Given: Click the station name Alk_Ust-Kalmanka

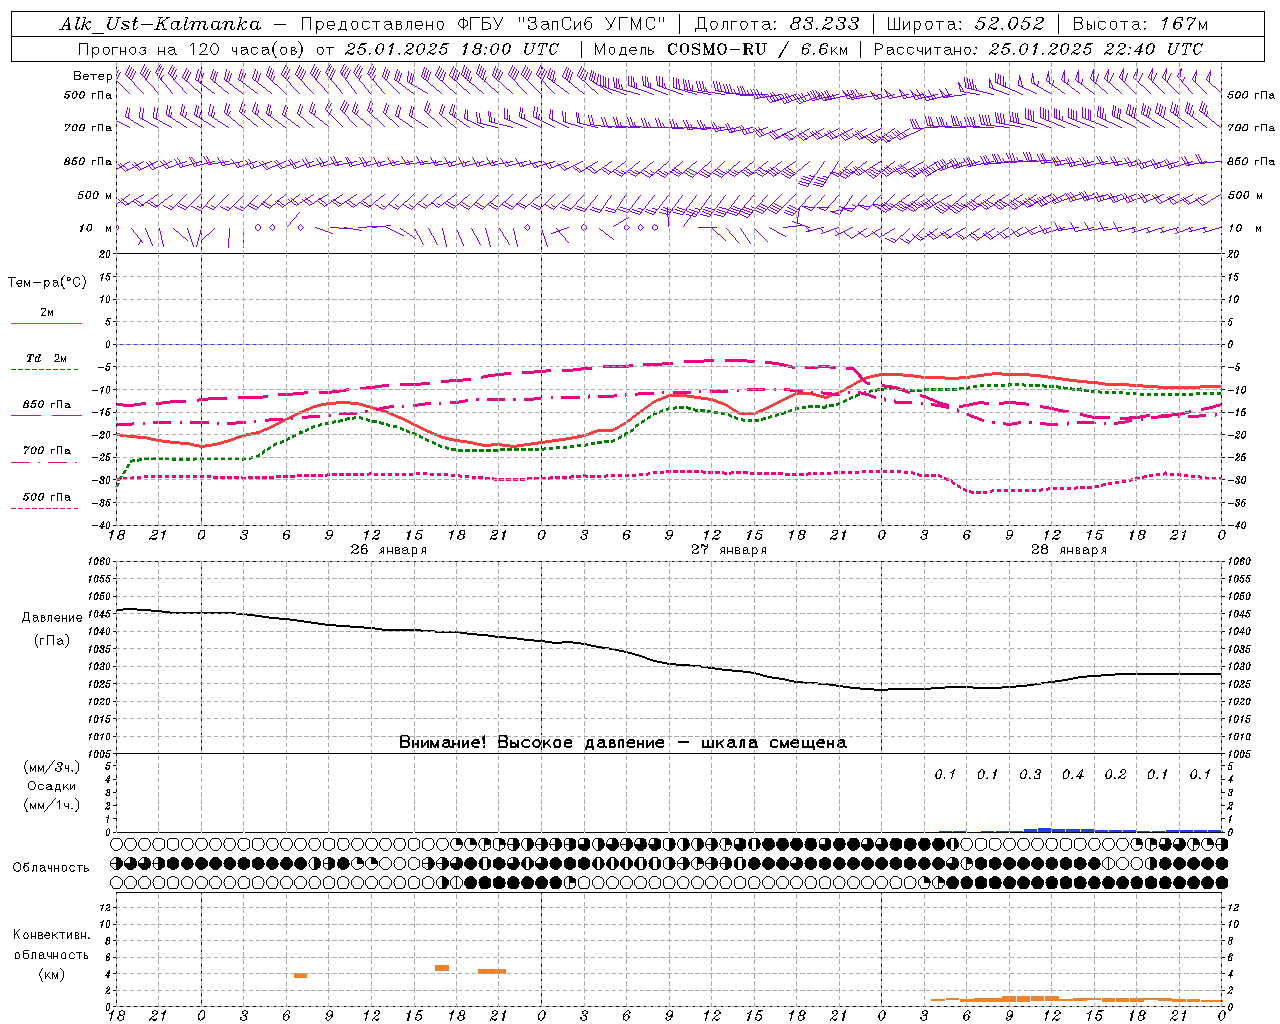Looking at the screenshot, I should (x=160, y=24).
